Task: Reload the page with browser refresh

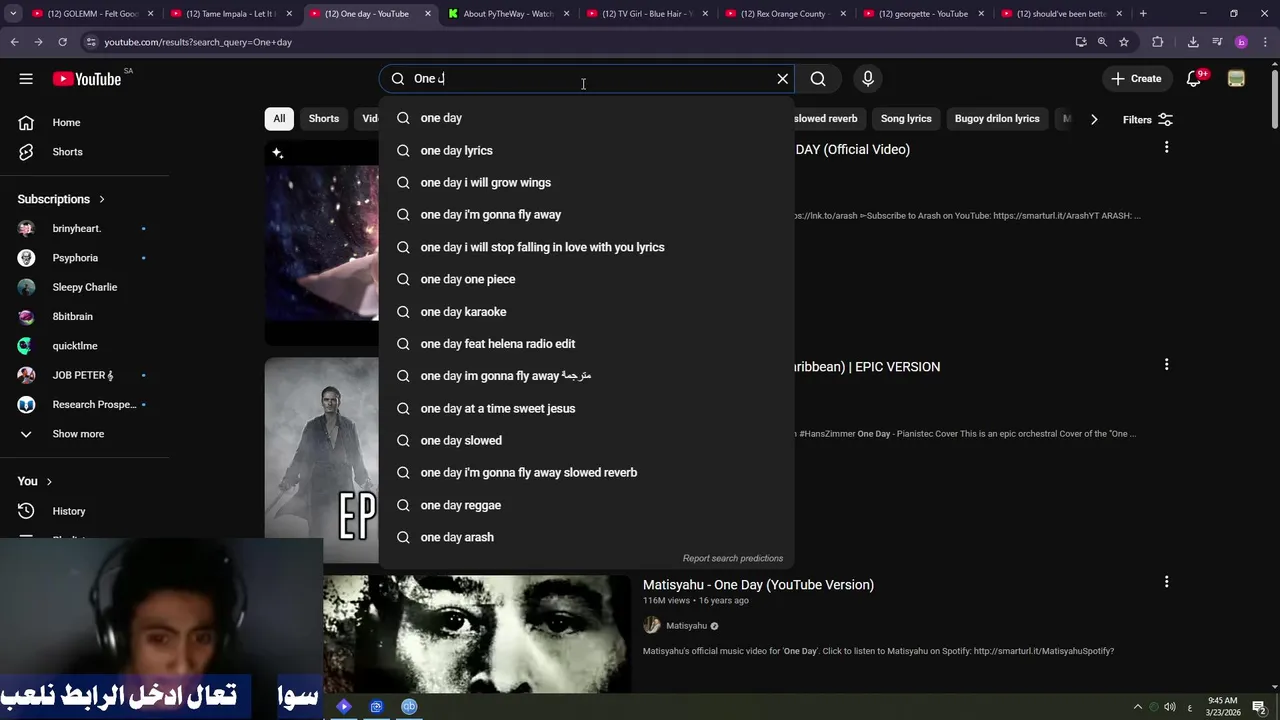Action: point(62,42)
